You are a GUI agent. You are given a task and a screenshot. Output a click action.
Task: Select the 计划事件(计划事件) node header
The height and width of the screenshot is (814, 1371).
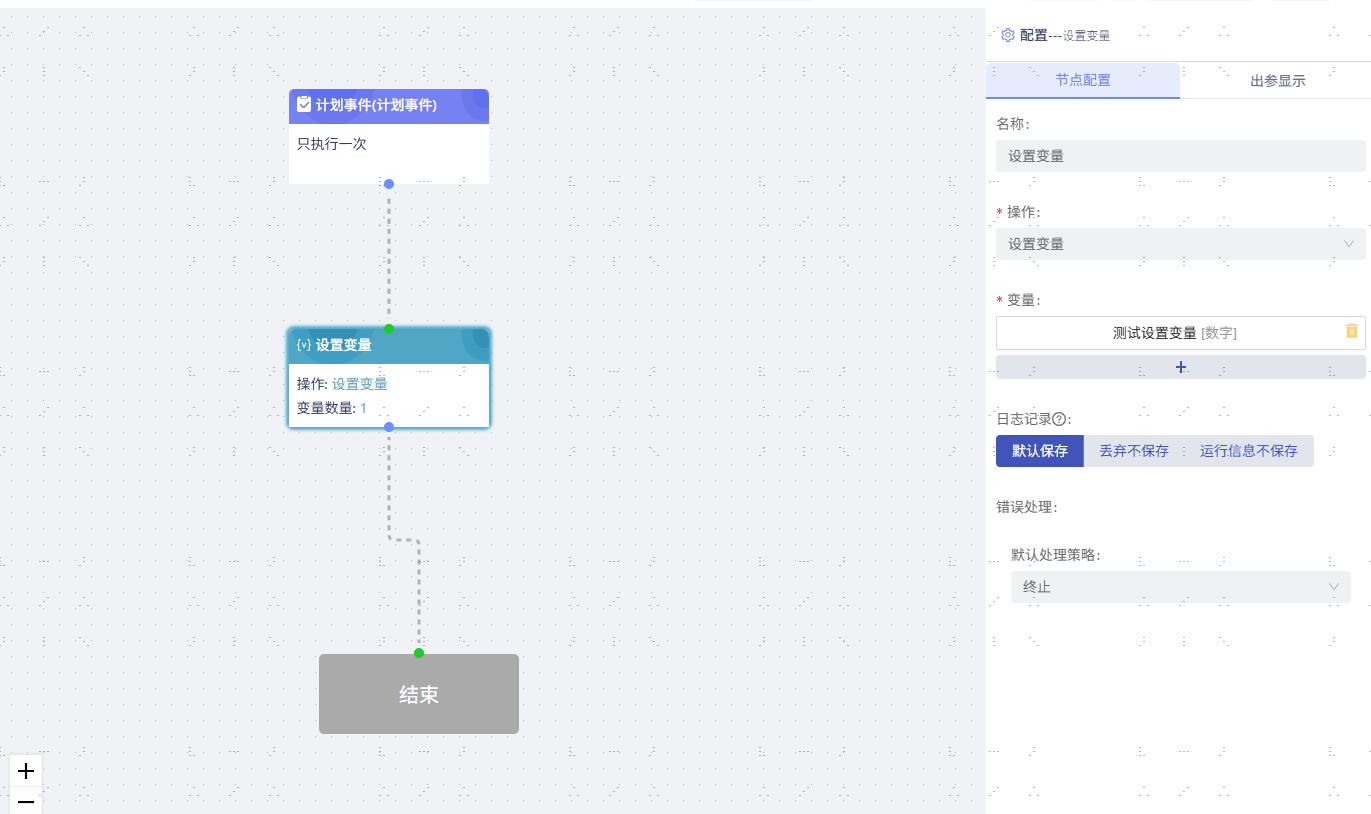pyautogui.click(x=389, y=106)
